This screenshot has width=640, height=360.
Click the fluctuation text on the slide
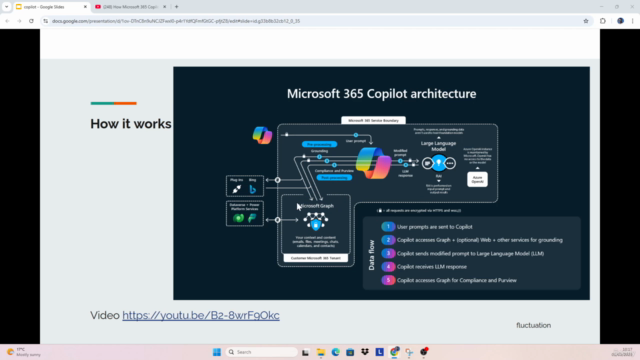click(x=533, y=325)
